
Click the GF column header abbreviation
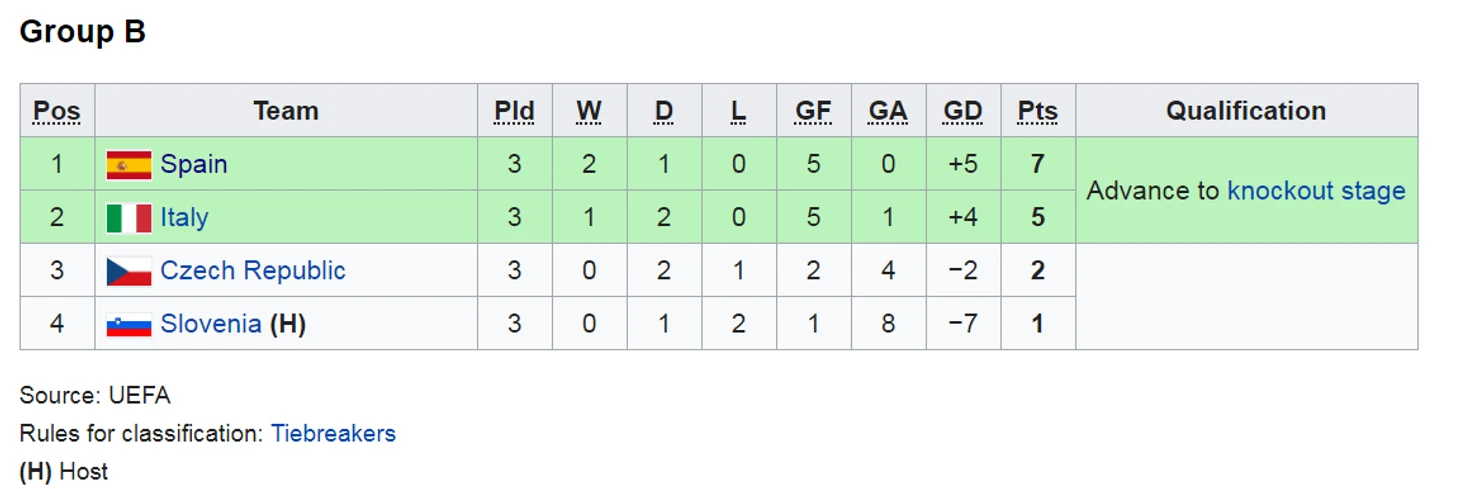[x=813, y=111]
